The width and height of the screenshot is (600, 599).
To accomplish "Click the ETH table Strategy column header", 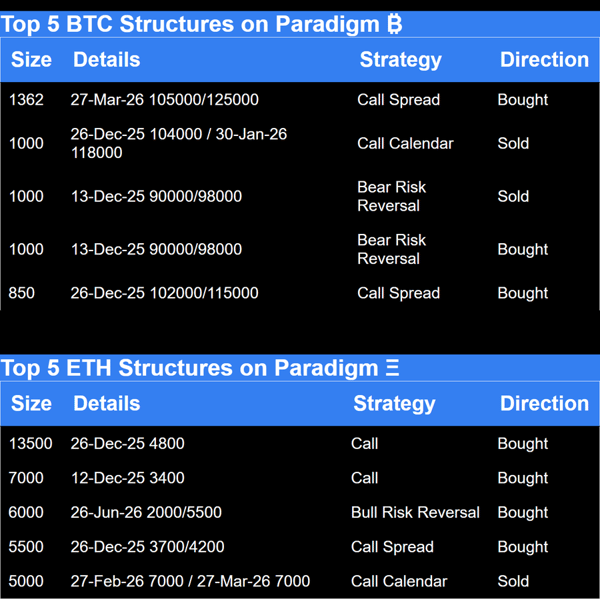I will [x=395, y=404].
